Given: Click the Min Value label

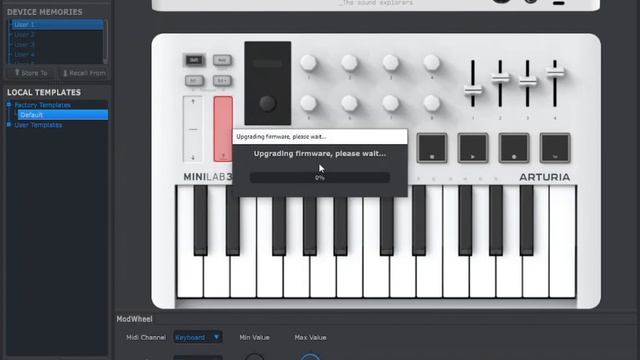Looking at the screenshot, I should (254, 338).
